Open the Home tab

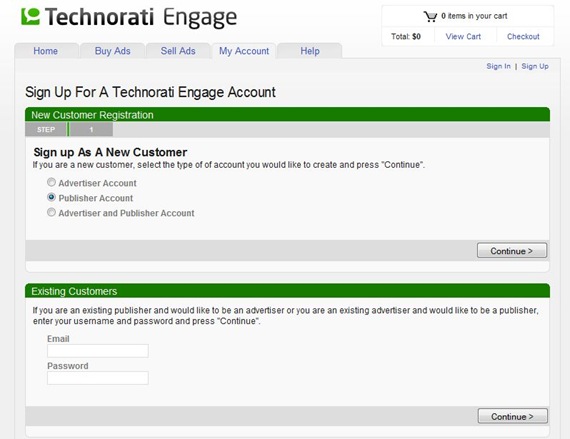(x=46, y=51)
